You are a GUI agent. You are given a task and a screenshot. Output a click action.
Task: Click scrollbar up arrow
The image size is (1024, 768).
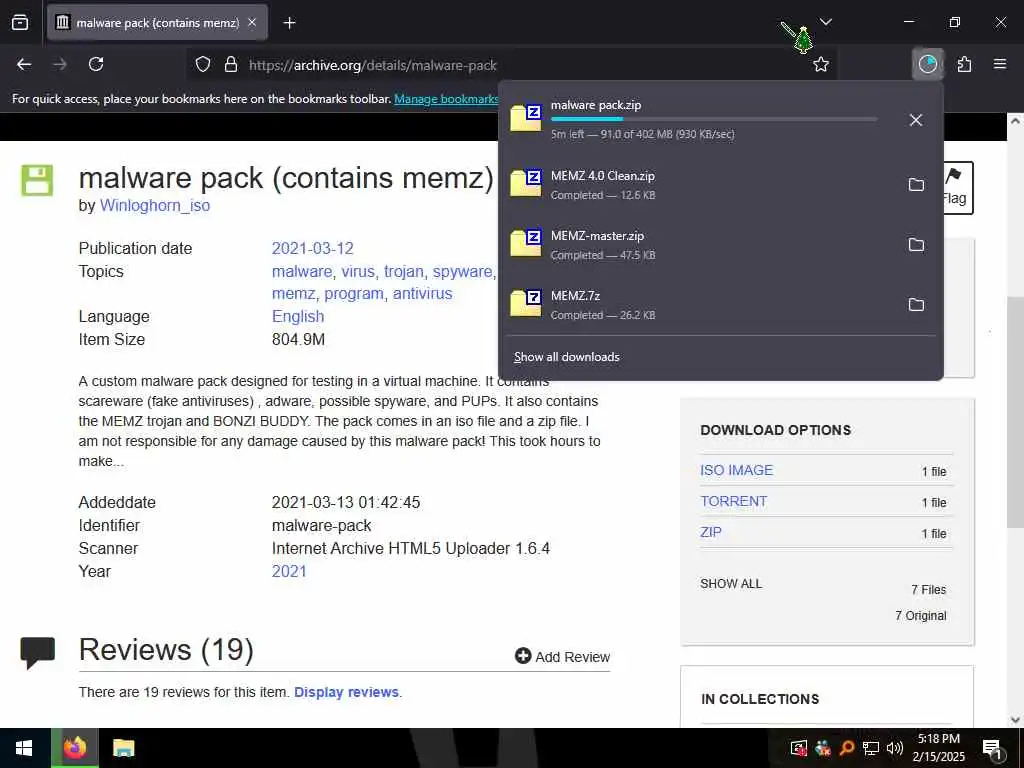coord(1016,121)
